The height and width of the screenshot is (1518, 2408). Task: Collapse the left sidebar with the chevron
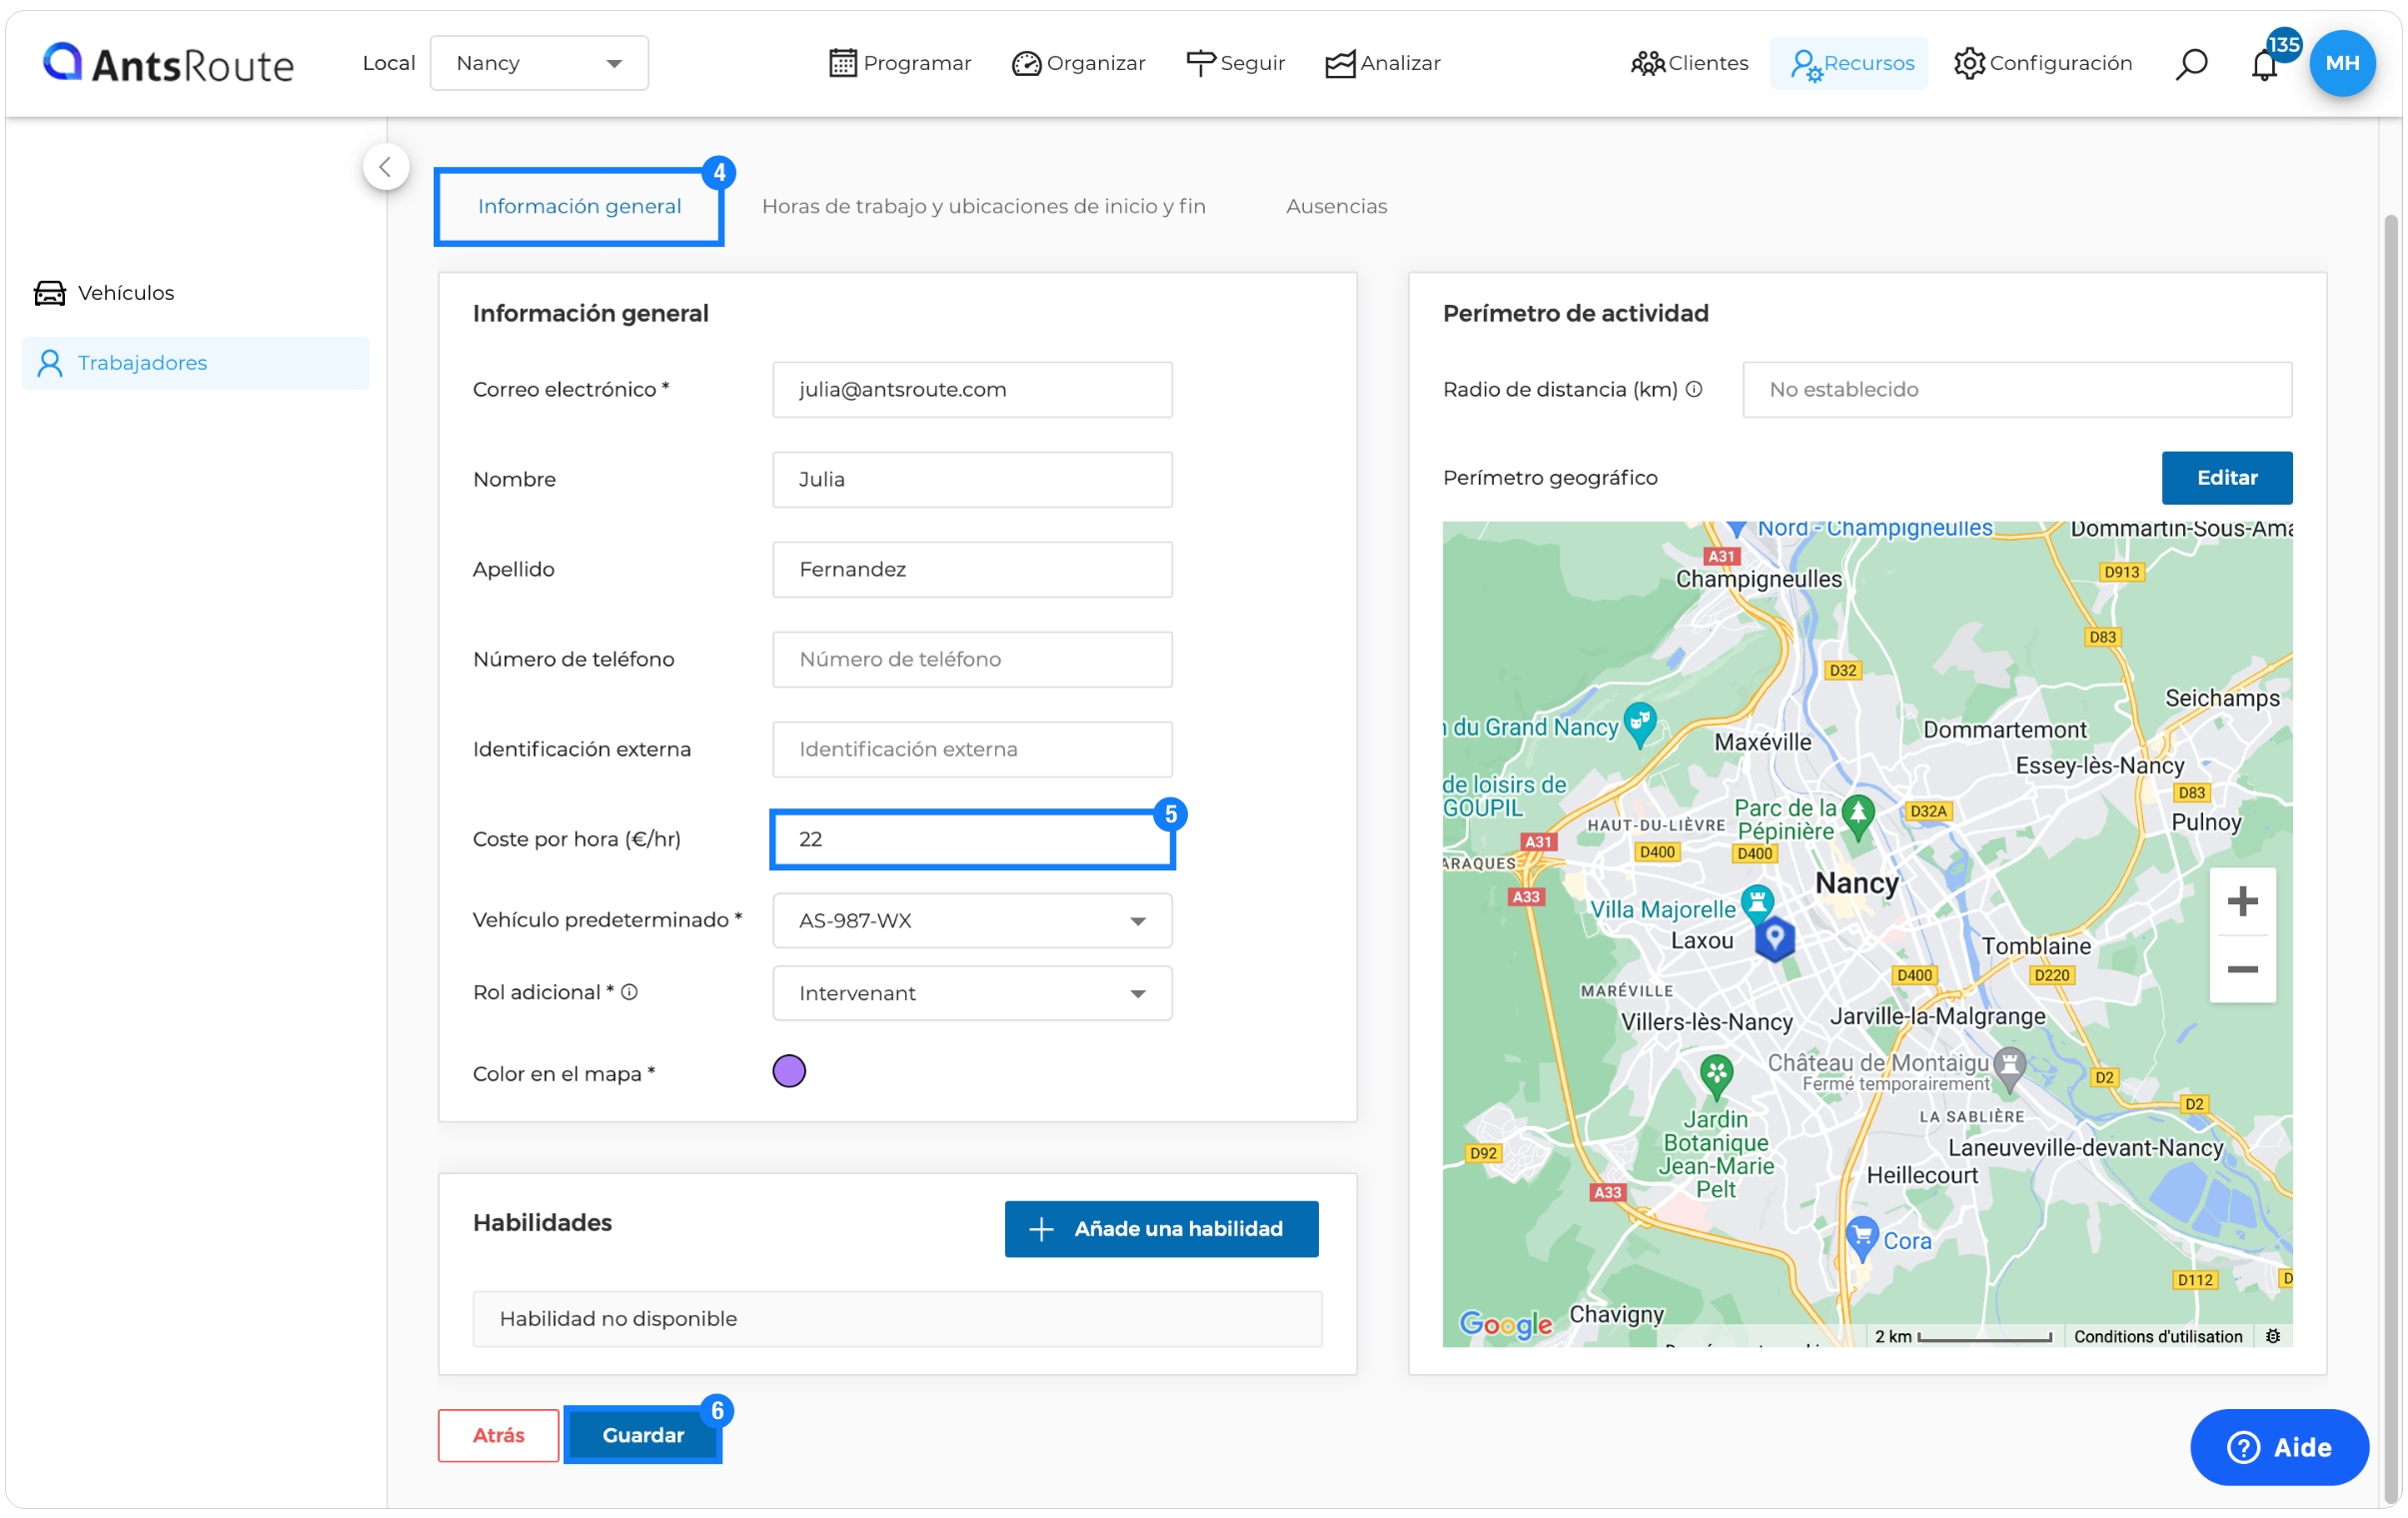click(386, 167)
